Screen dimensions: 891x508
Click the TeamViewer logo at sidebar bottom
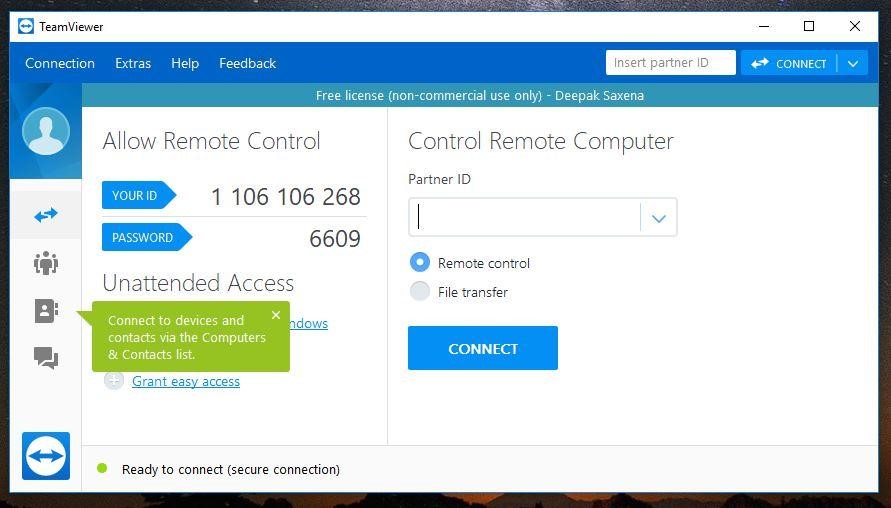[45, 456]
